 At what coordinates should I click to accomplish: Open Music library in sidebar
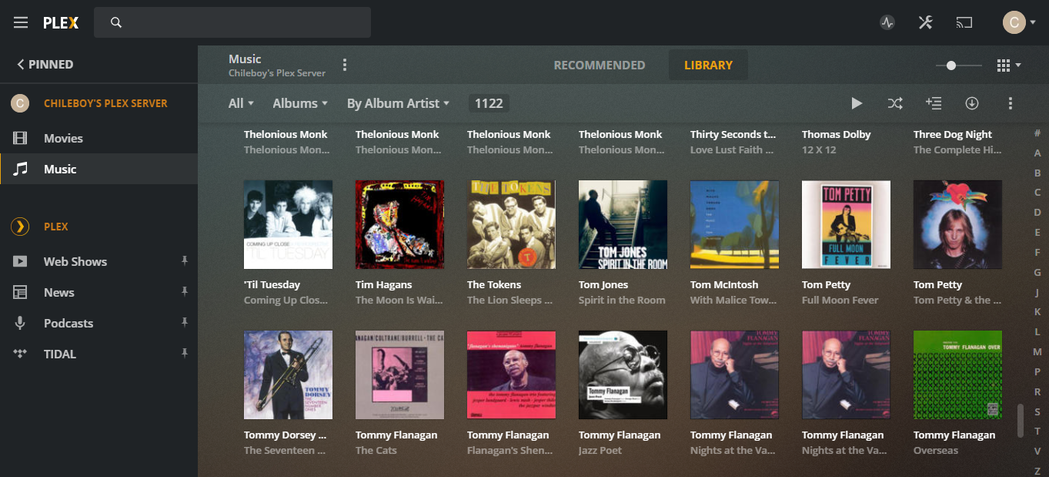99,169
